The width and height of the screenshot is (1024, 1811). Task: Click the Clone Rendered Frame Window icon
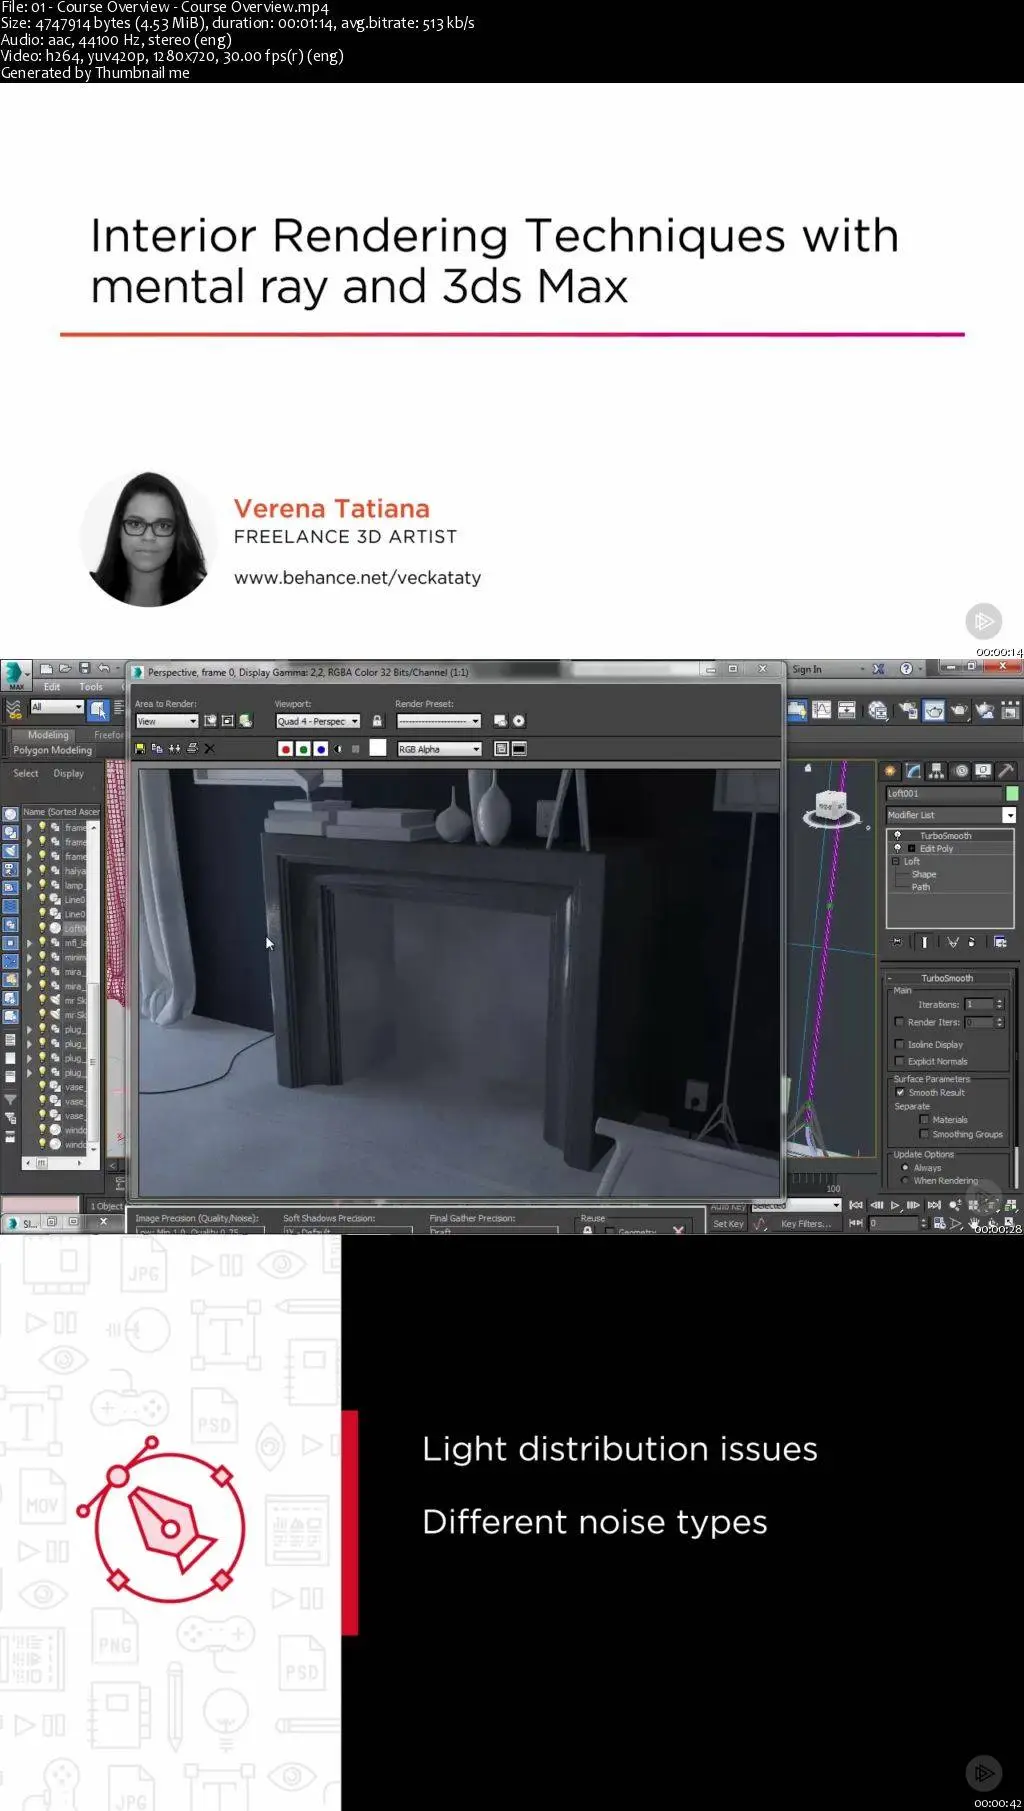(x=175, y=748)
